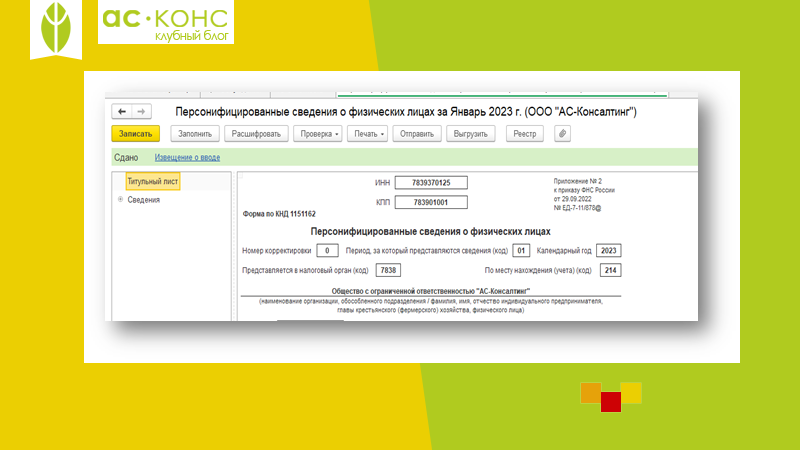Export the report with Выгрузить button
Screen dimensions: 800x450
pyautogui.click(x=470, y=134)
